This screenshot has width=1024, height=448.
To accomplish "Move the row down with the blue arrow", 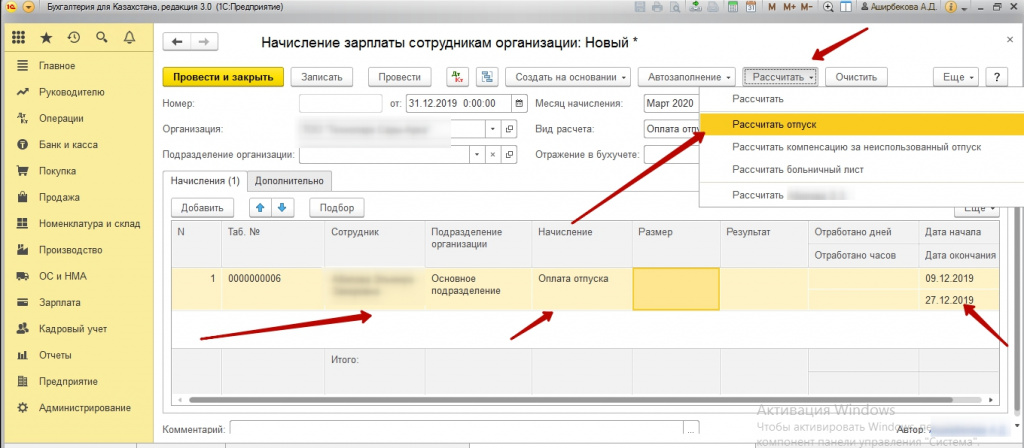I will point(283,208).
